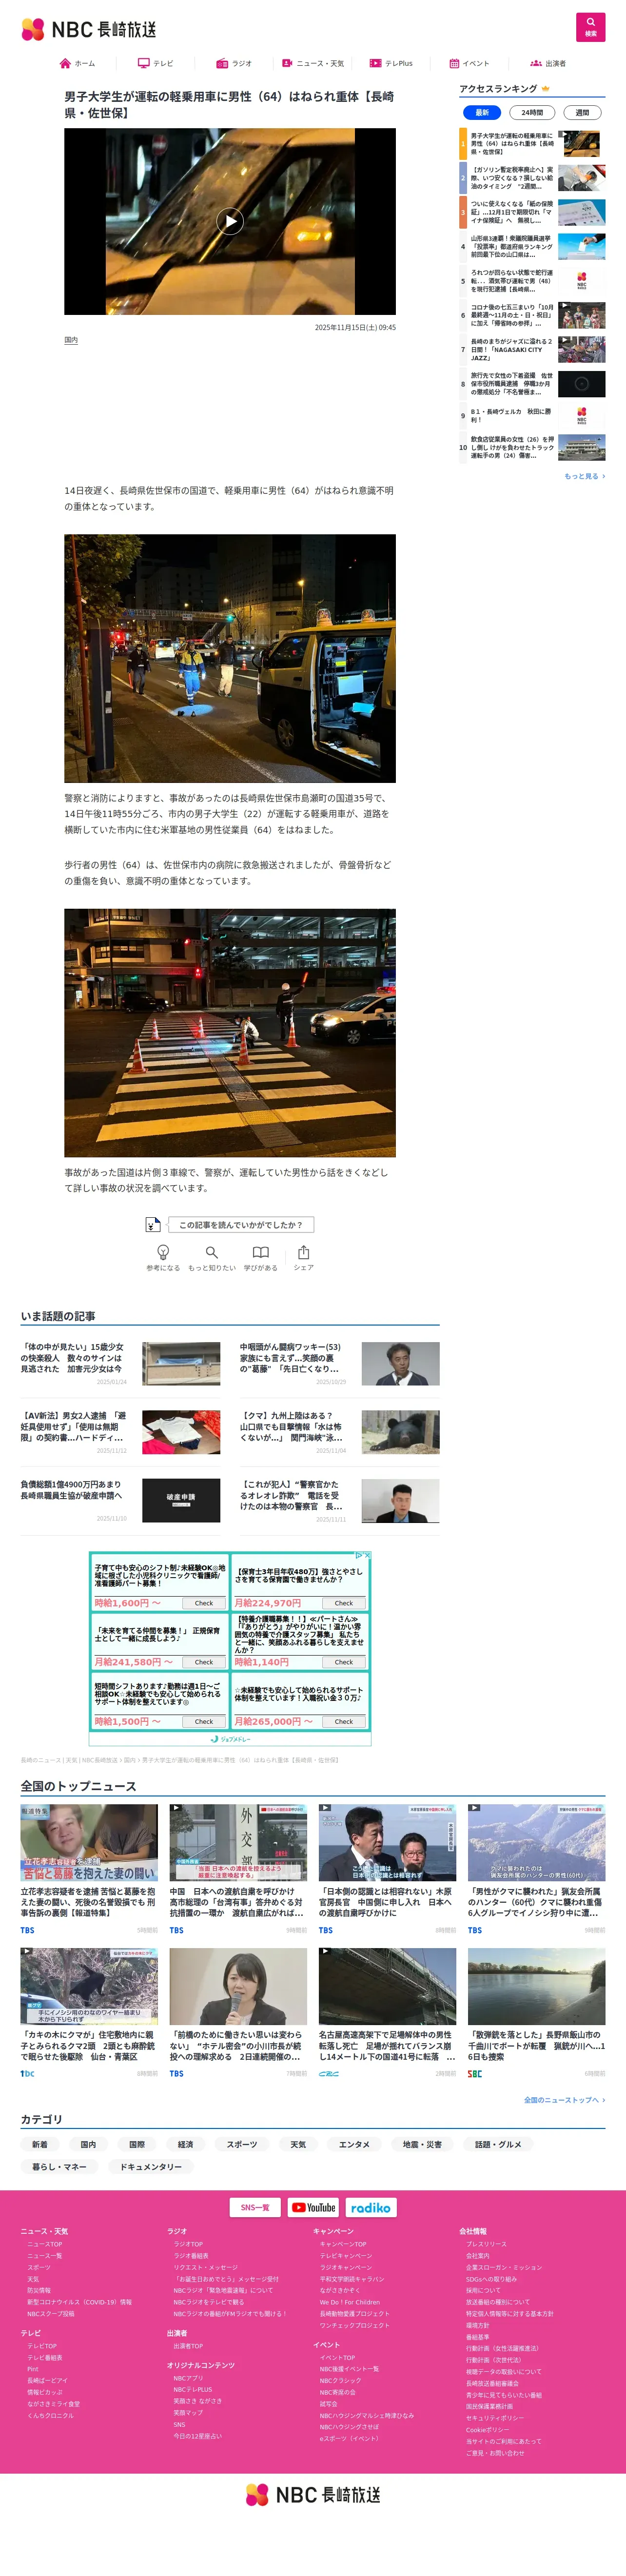Open topic article 中咽頭がん闘病ワッキー
The height and width of the screenshot is (2576, 626).
click(x=339, y=1364)
